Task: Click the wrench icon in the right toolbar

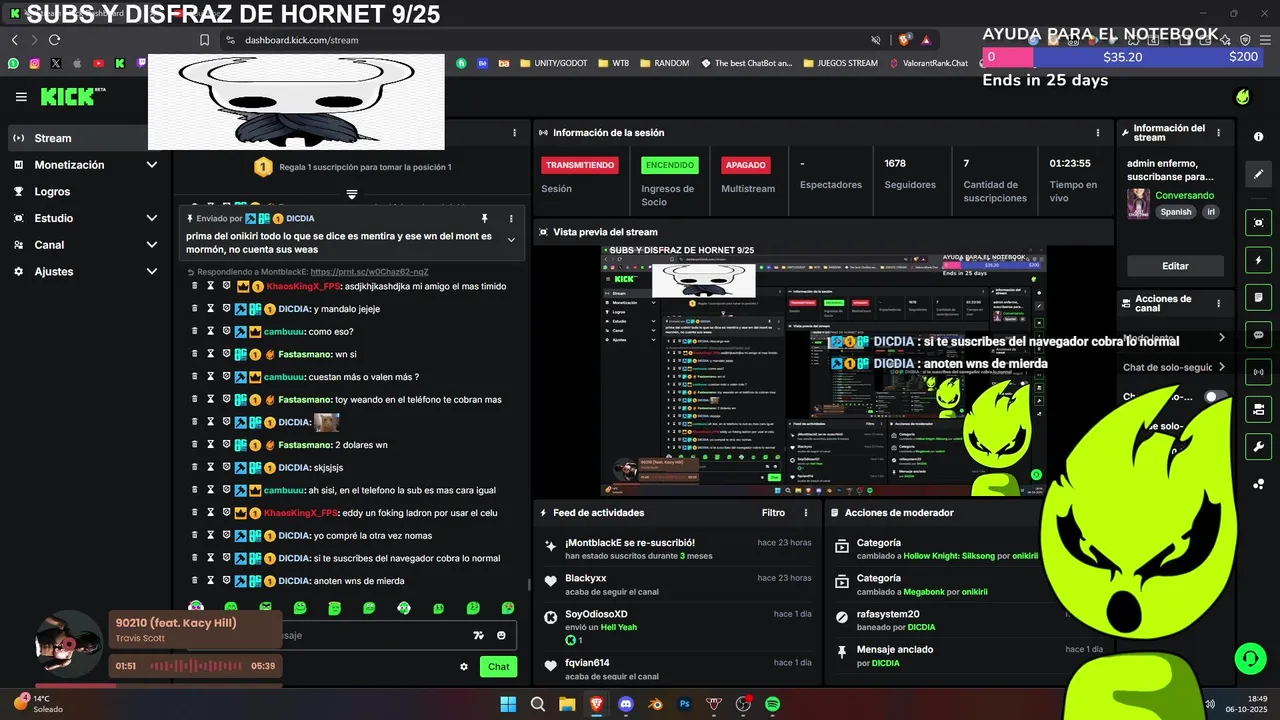Action: pos(1258,446)
